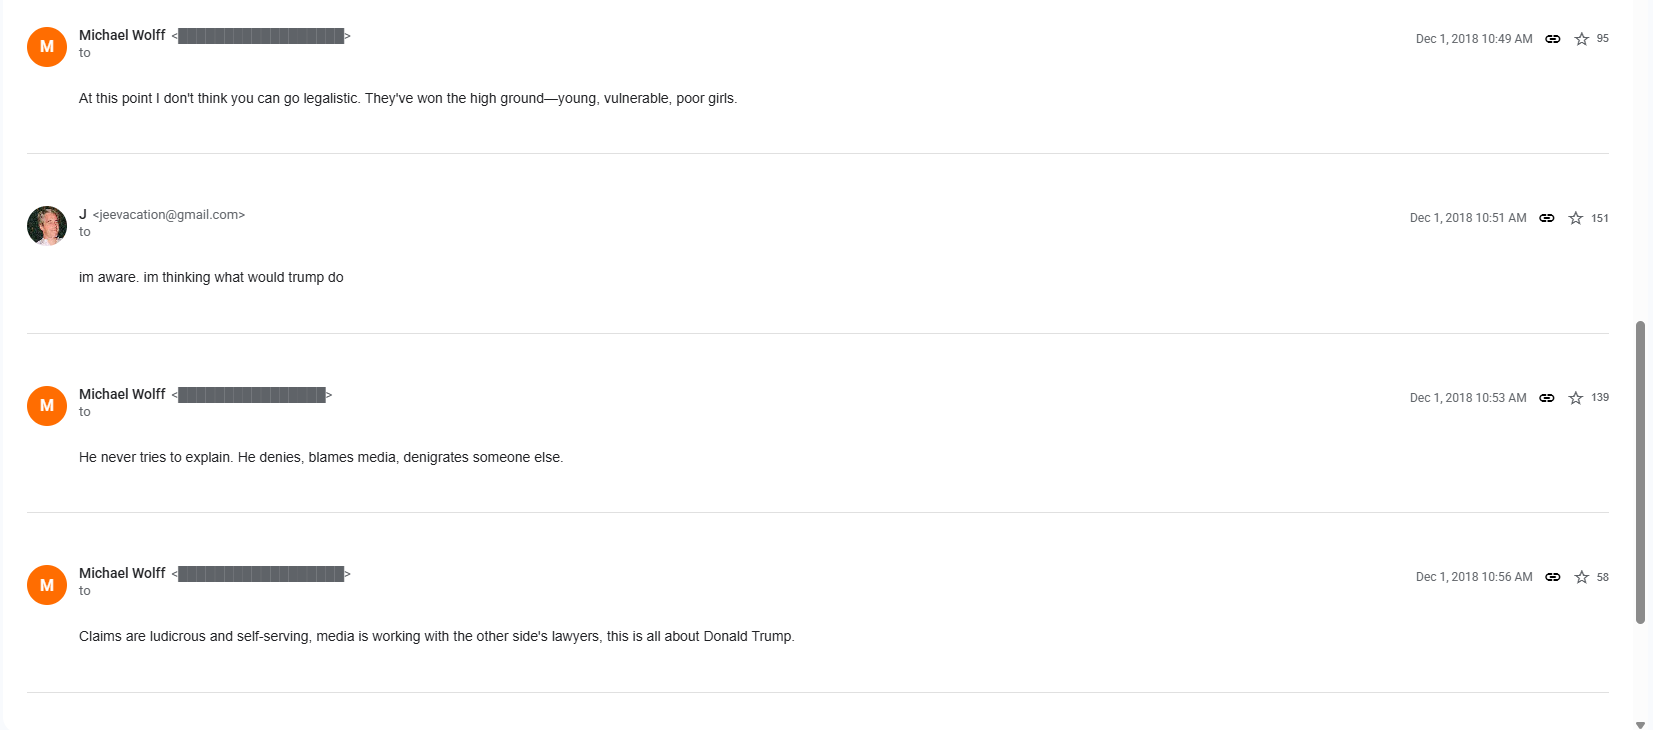Click the Michael Wolff sender name on the 10:53 AM message
The image size is (1653, 730).
pyautogui.click(x=122, y=394)
